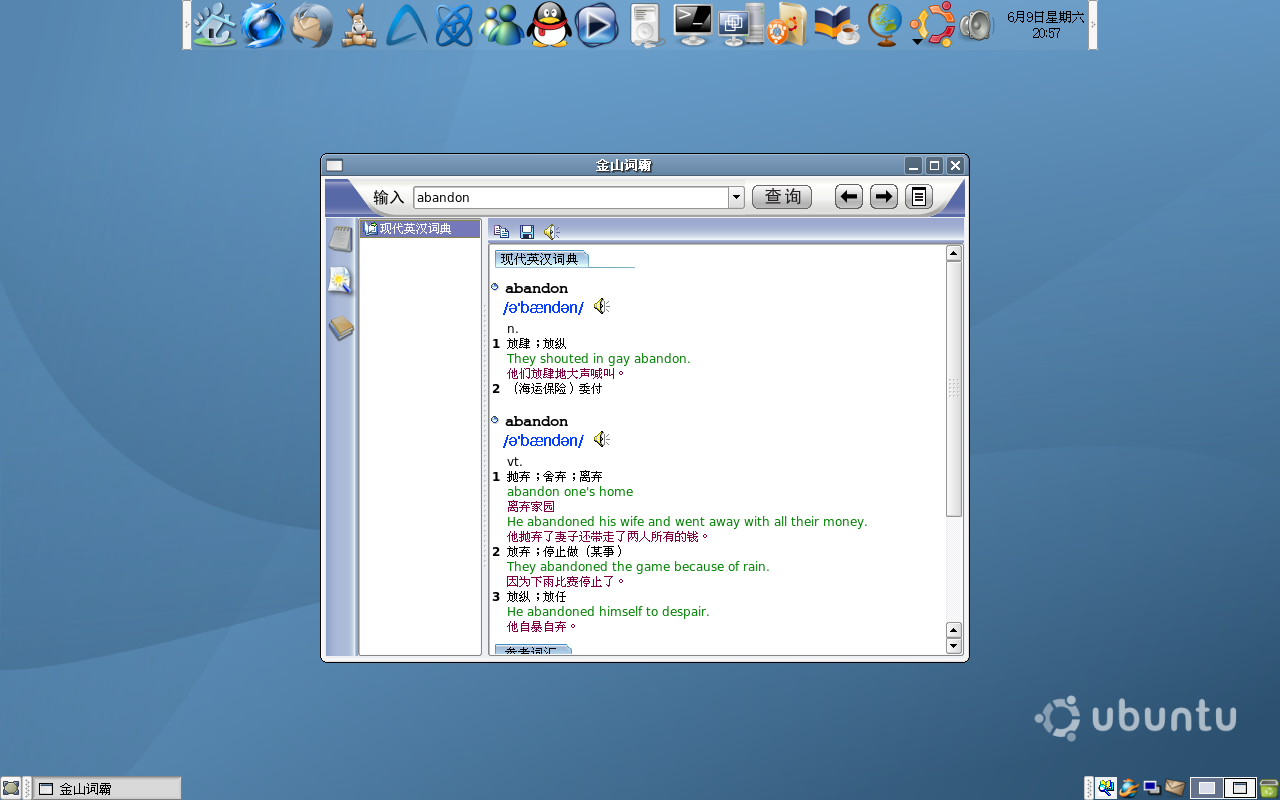Viewport: 1280px width, 800px height.
Task: Launch the aMule donkey icon
Action: pos(359,25)
